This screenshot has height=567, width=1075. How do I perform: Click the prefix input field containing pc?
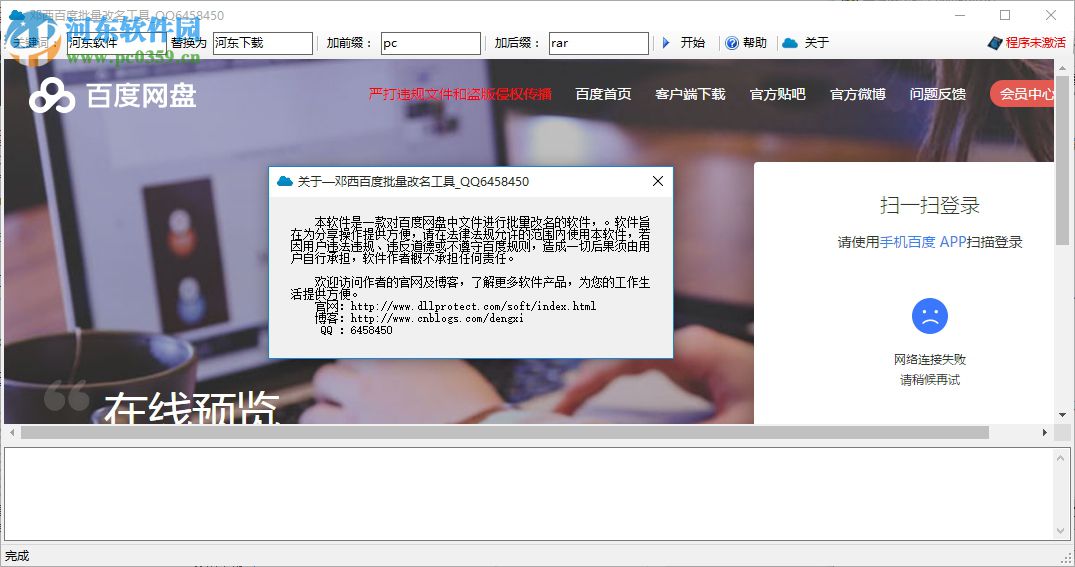[431, 43]
